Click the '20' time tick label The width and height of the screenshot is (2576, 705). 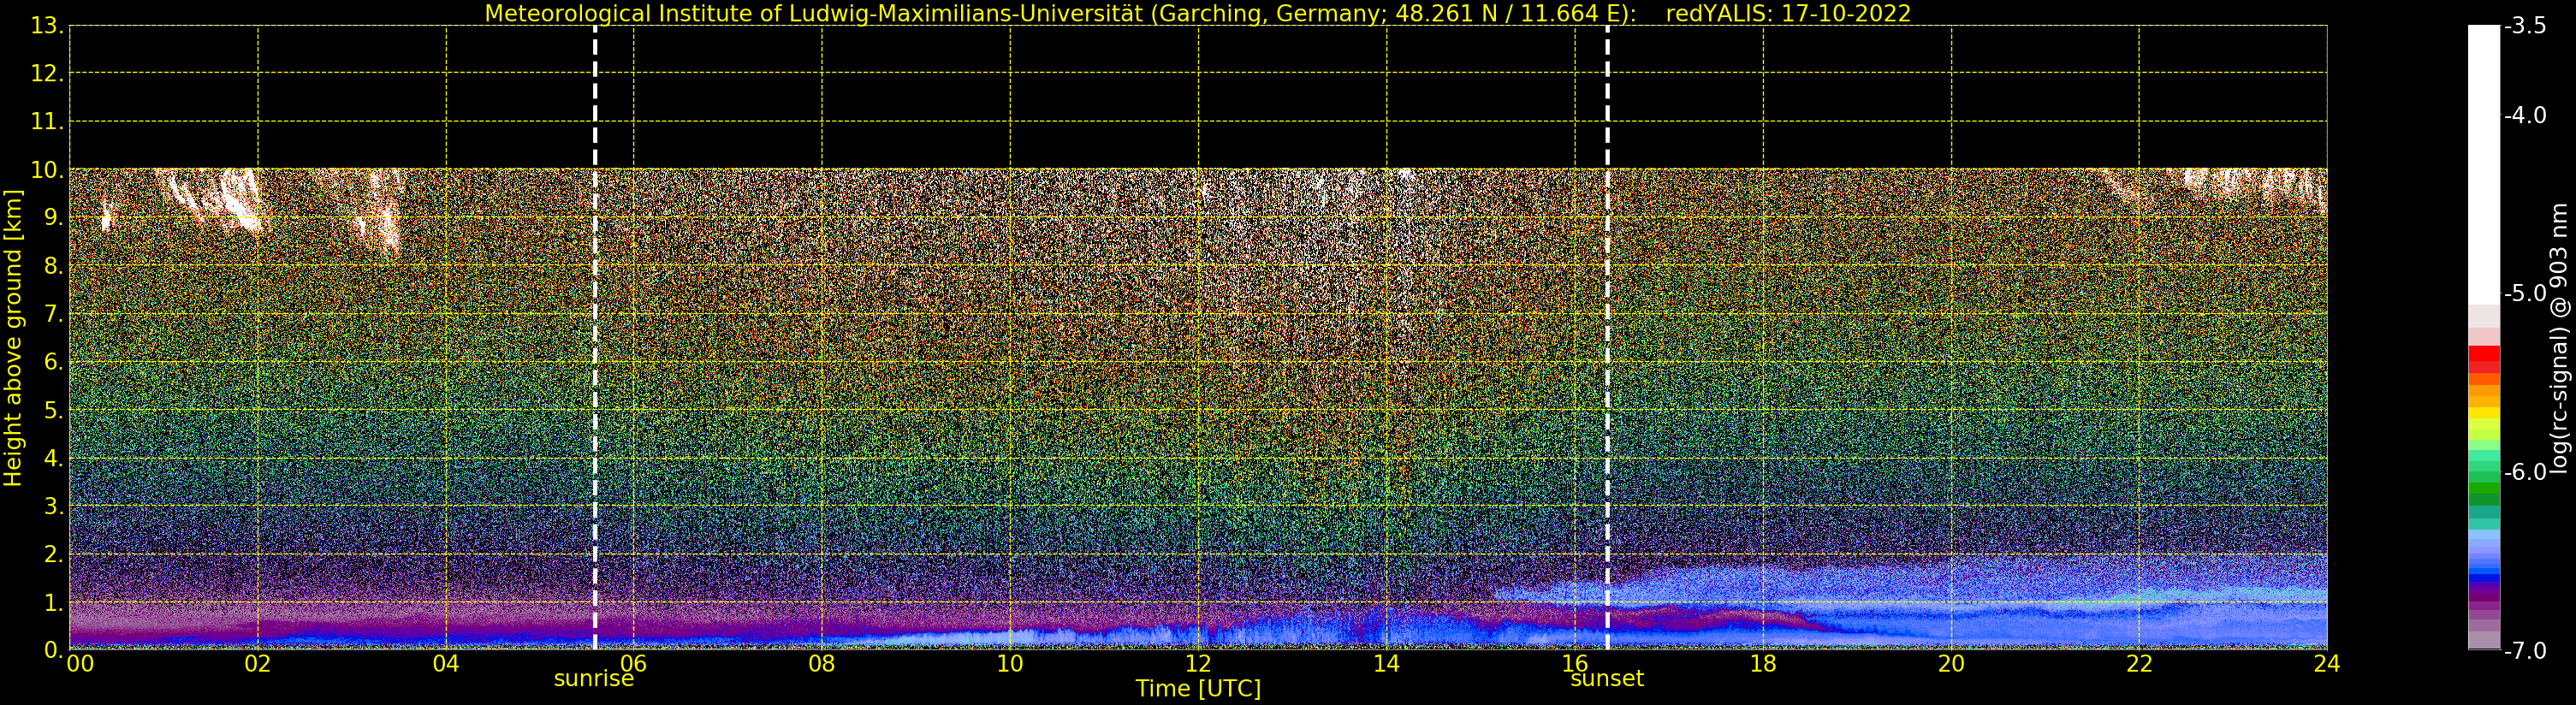[1951, 664]
